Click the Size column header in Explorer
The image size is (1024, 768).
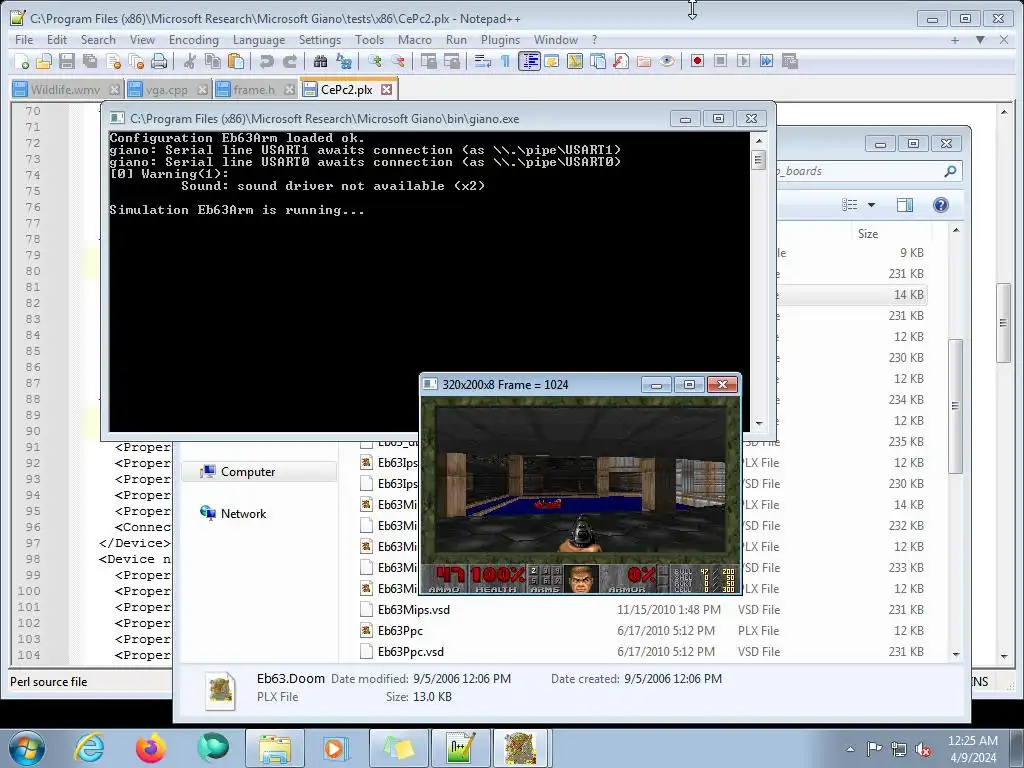868,233
